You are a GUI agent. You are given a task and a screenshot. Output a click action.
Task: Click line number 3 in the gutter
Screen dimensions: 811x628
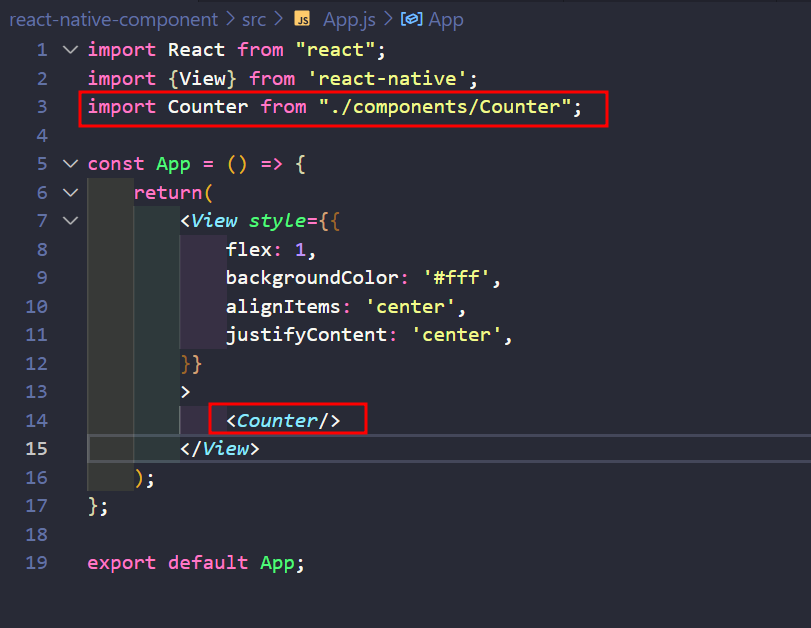(42, 107)
